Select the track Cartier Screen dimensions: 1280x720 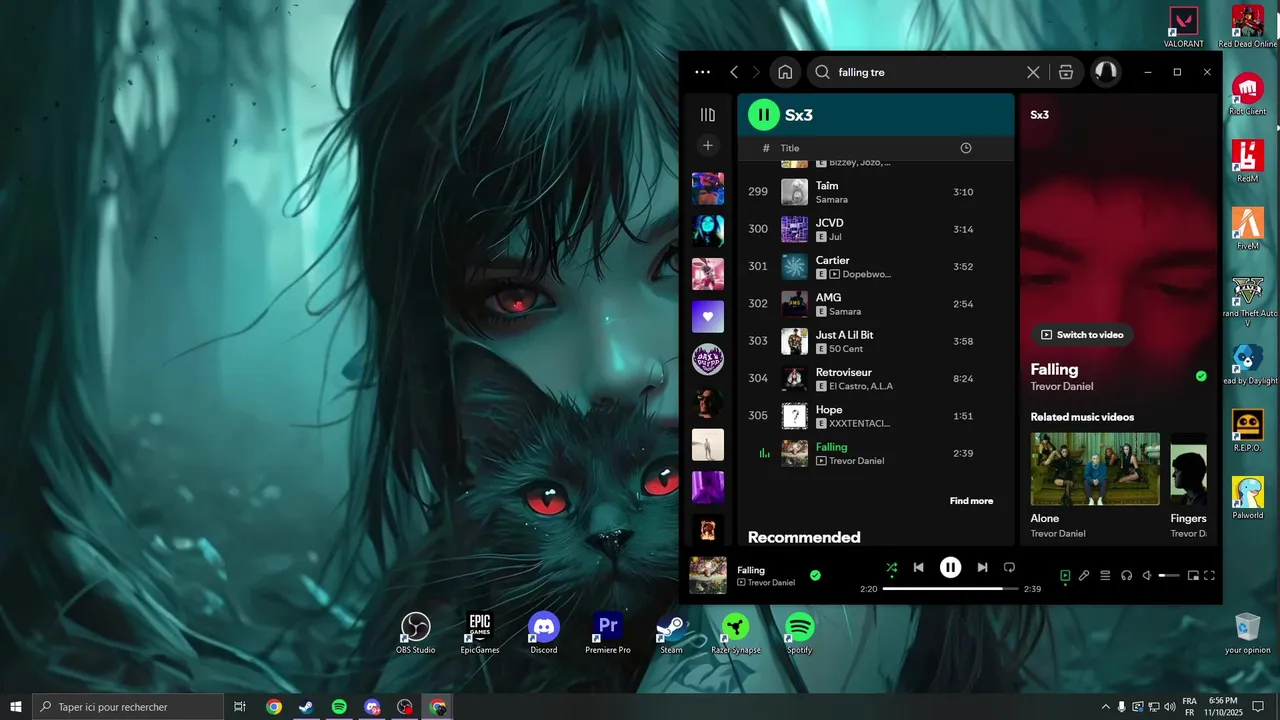(x=875, y=267)
